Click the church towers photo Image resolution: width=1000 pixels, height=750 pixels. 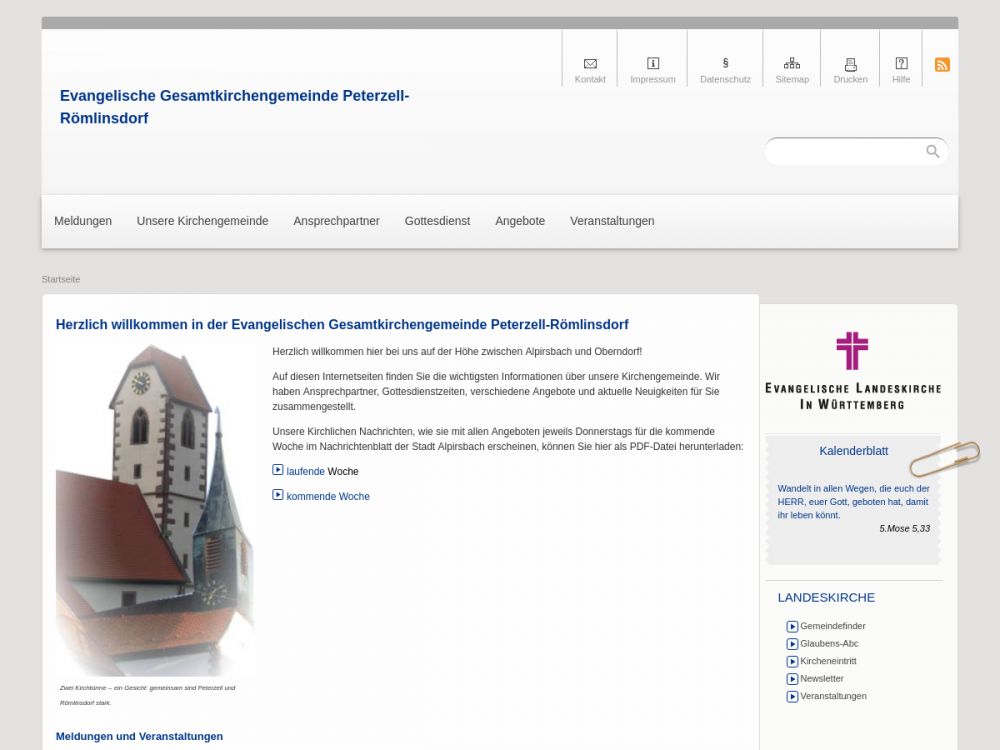coord(155,510)
